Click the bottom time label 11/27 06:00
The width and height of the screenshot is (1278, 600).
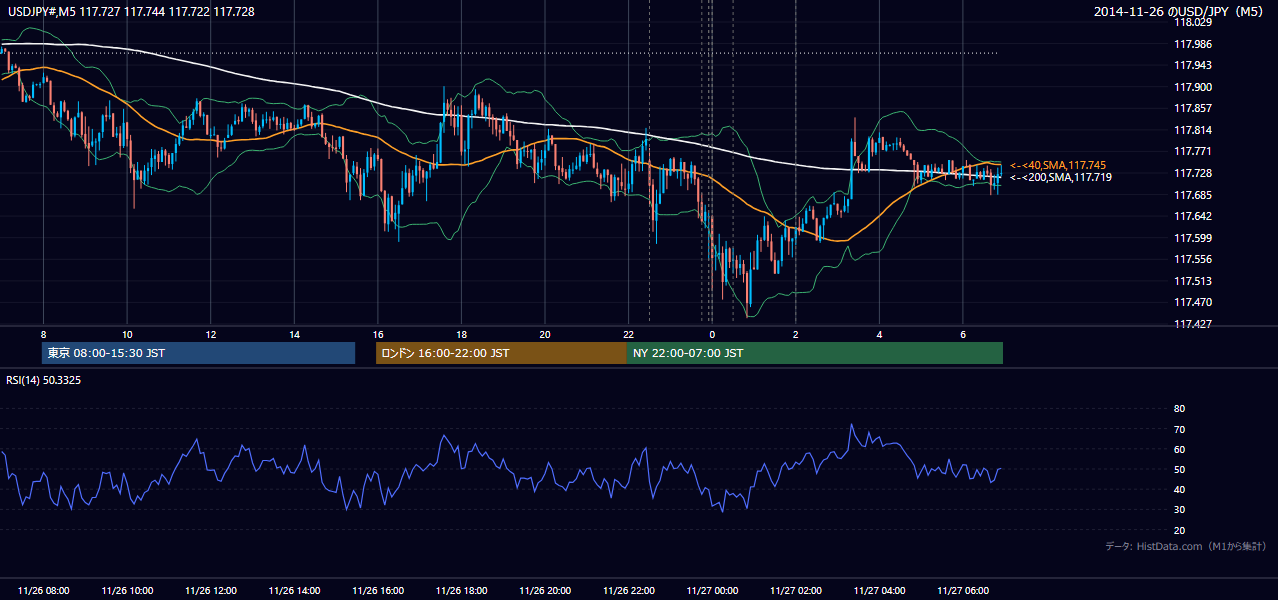tap(963, 591)
